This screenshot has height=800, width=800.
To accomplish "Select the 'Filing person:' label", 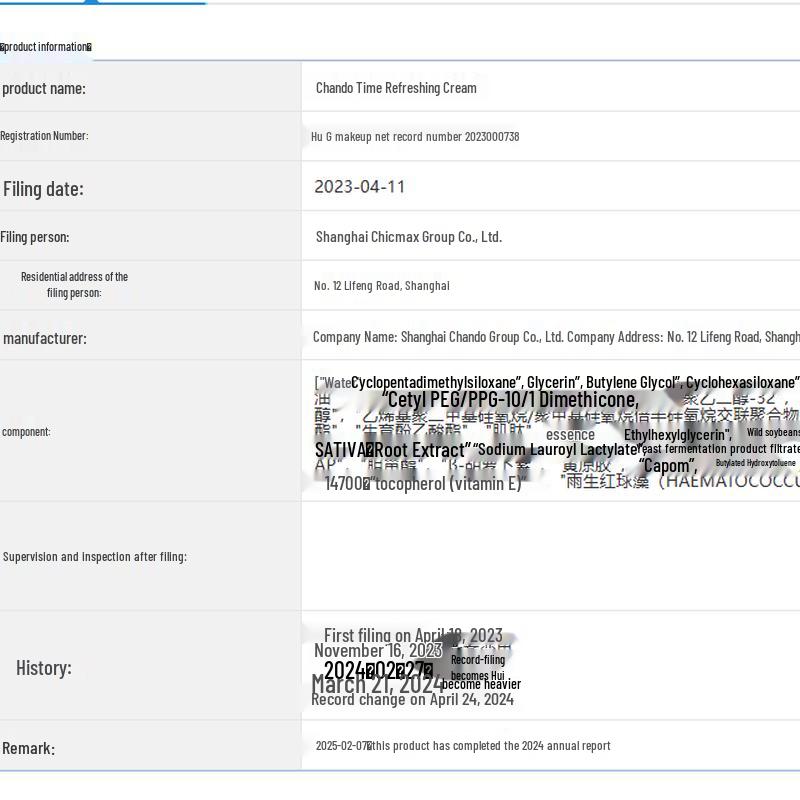I will point(35,237).
